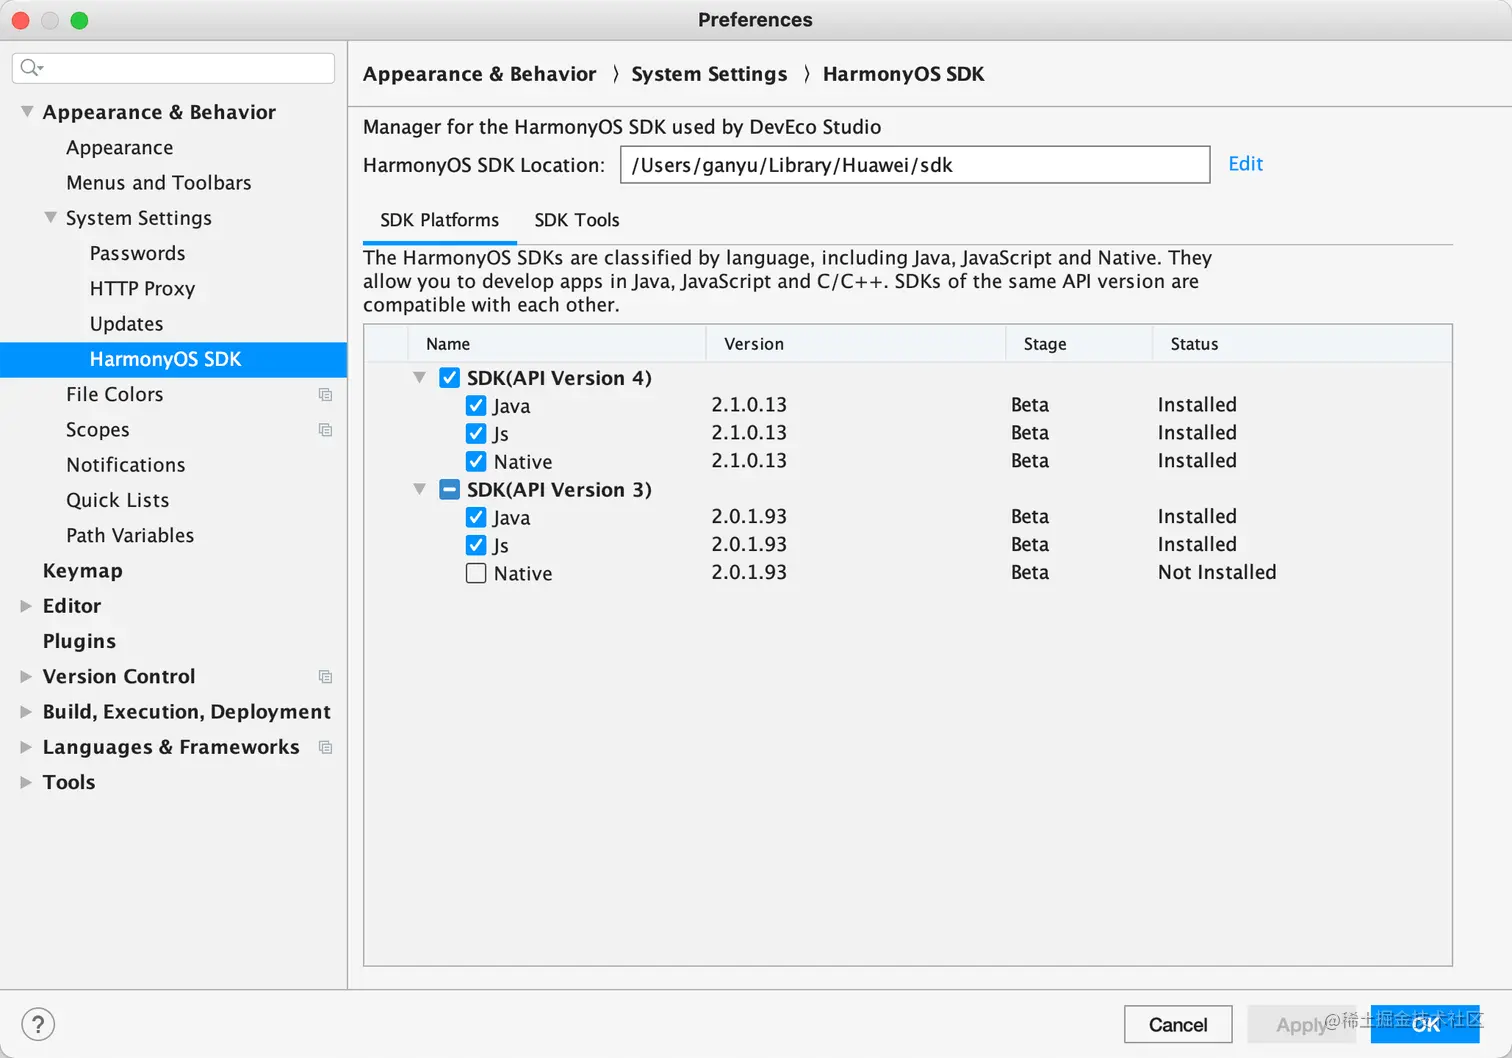Open Notifications settings

coord(125,465)
